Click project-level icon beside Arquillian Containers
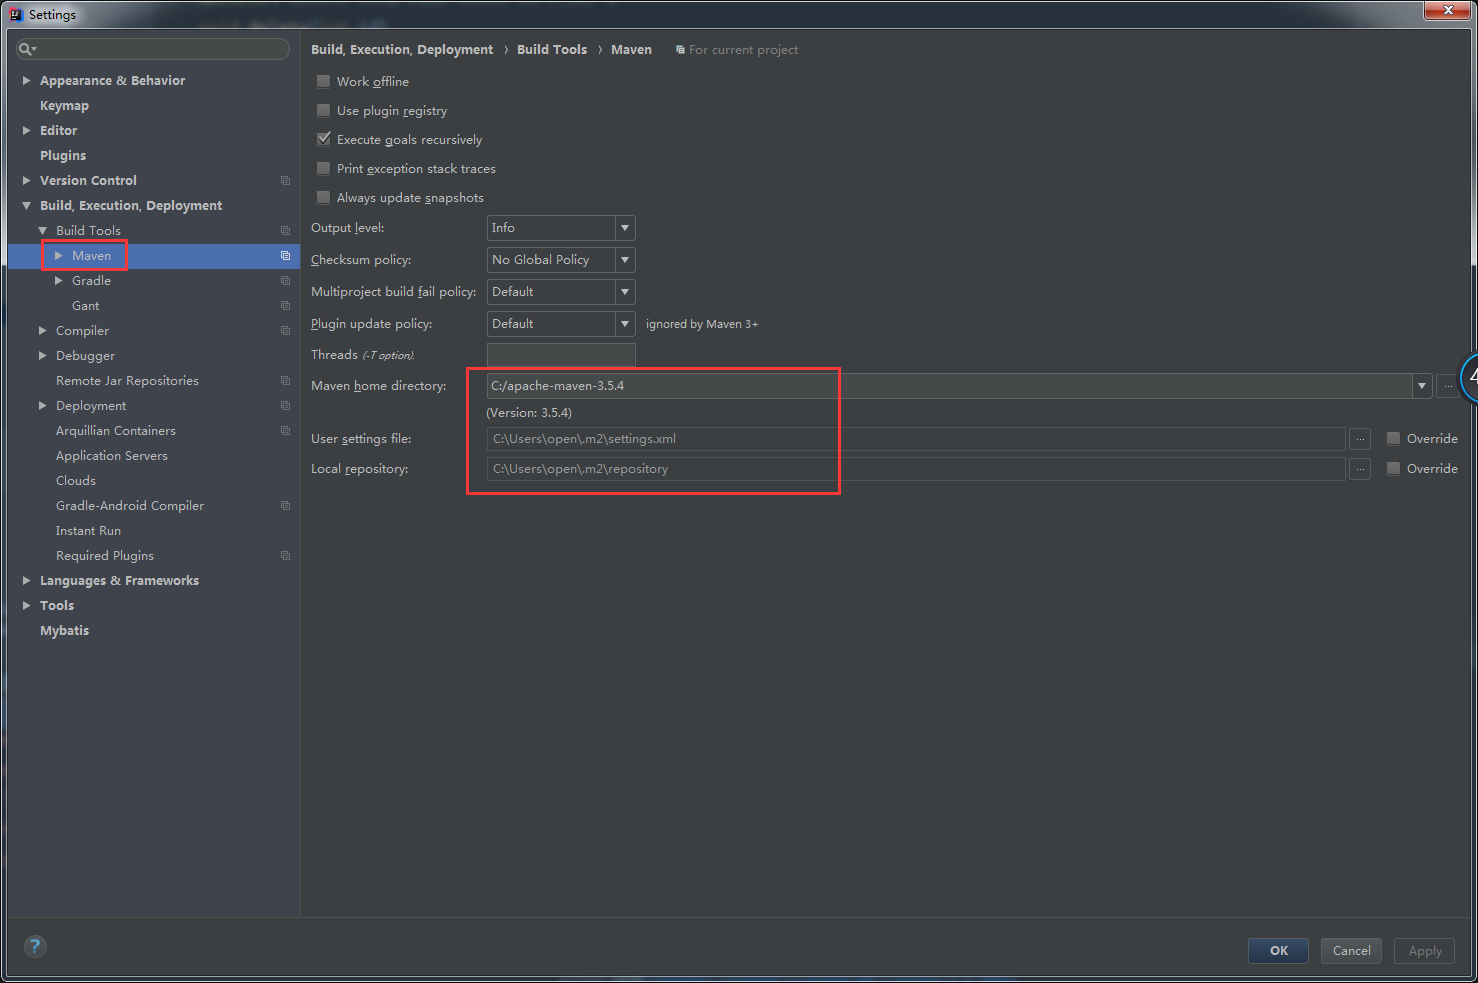1478x983 pixels. pyautogui.click(x=285, y=431)
